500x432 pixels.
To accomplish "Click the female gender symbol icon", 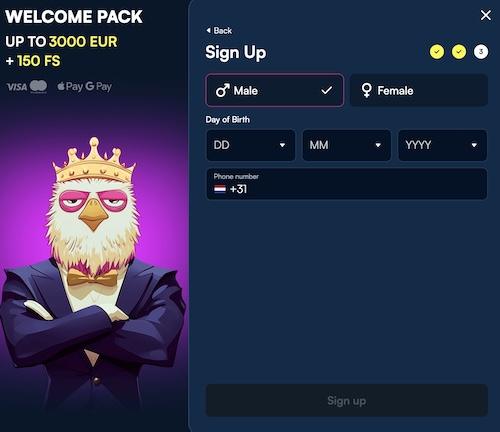I will [366, 90].
